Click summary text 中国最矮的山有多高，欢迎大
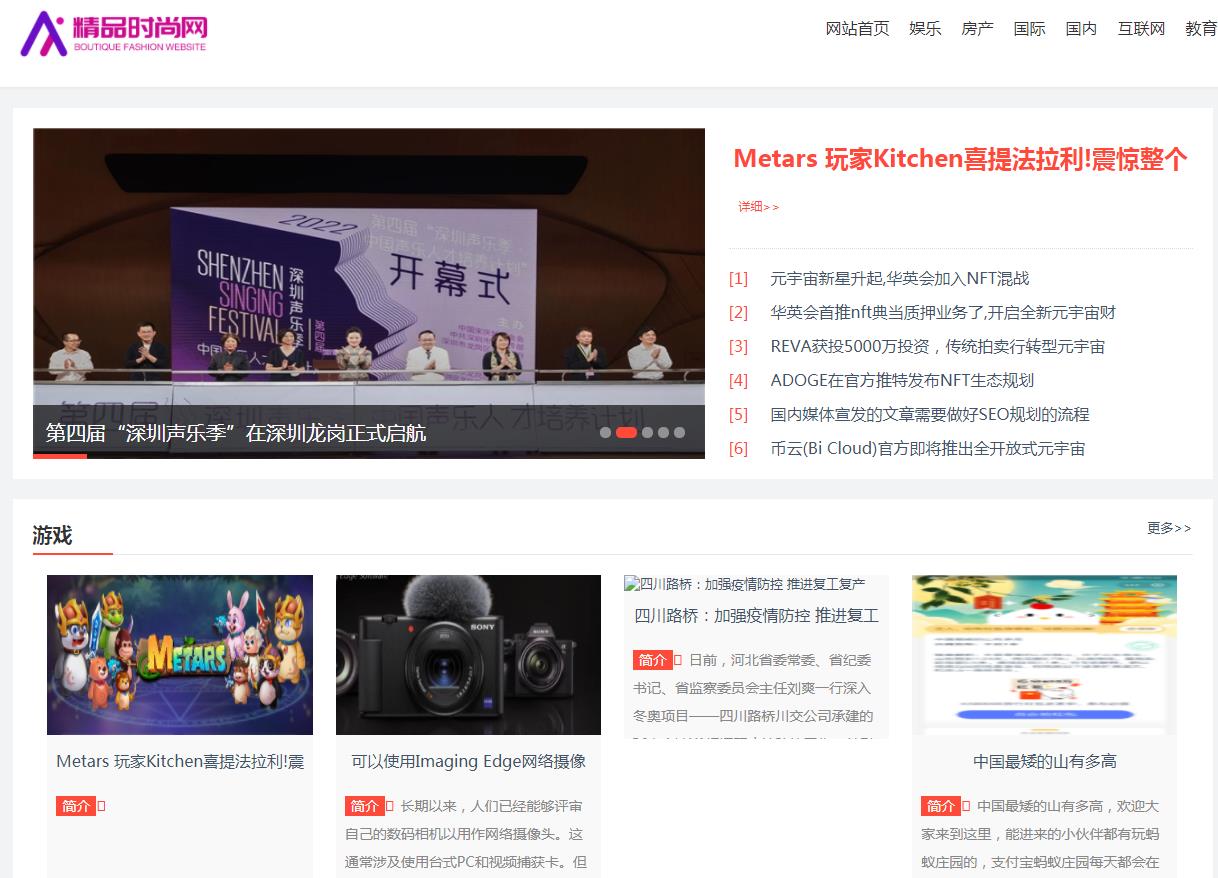The width and height of the screenshot is (1218, 878). [1068, 806]
